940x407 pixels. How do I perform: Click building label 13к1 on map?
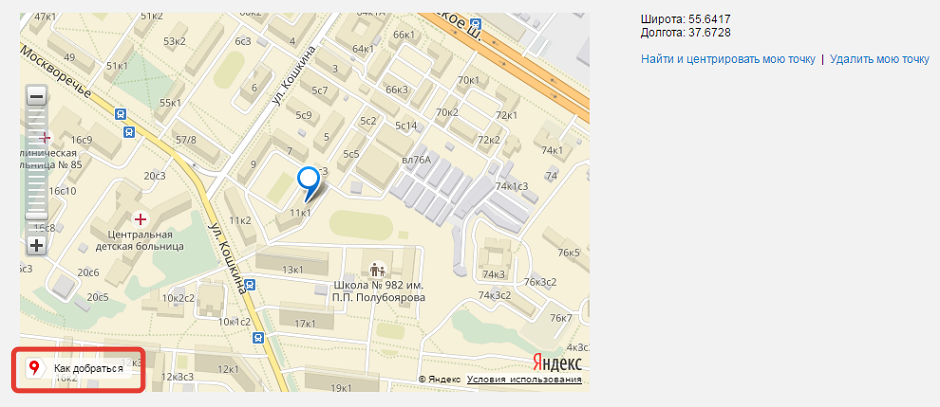coord(292,270)
